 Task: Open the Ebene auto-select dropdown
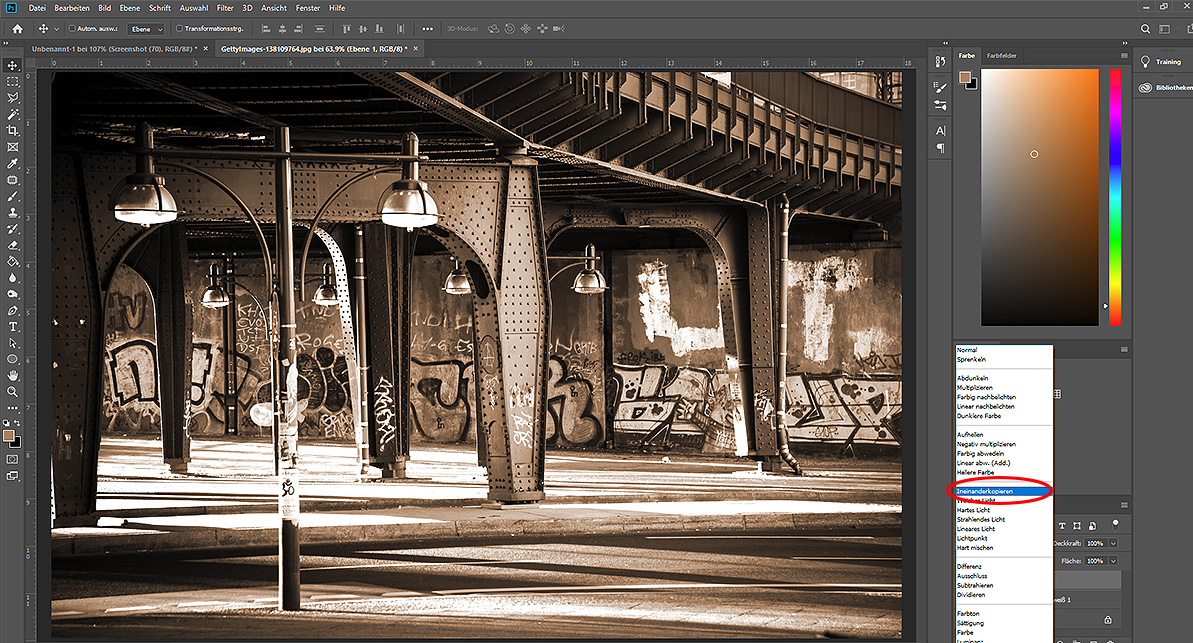[x=146, y=29]
